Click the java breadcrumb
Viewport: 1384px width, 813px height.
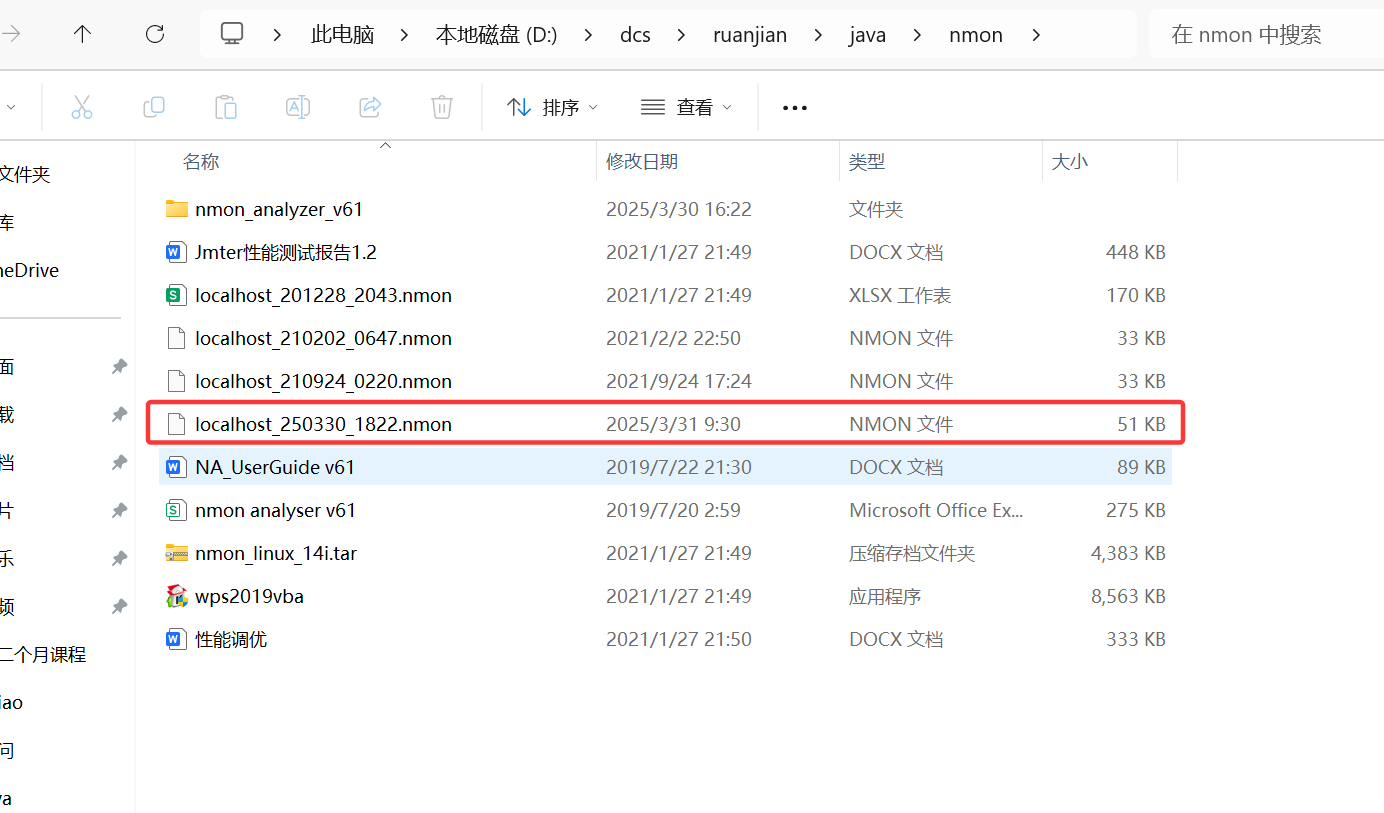coord(868,35)
